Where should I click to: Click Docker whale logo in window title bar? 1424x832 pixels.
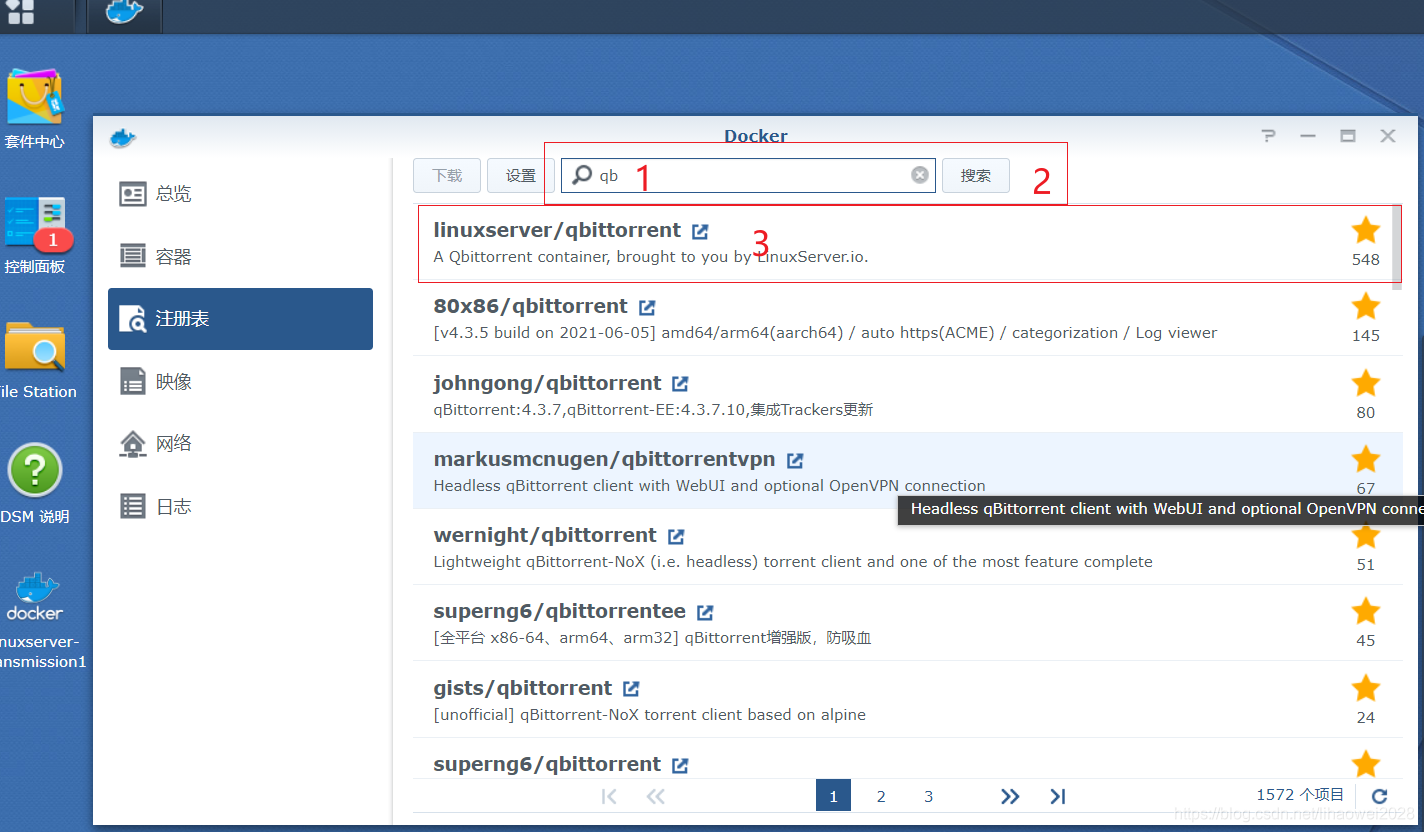pyautogui.click(x=123, y=137)
